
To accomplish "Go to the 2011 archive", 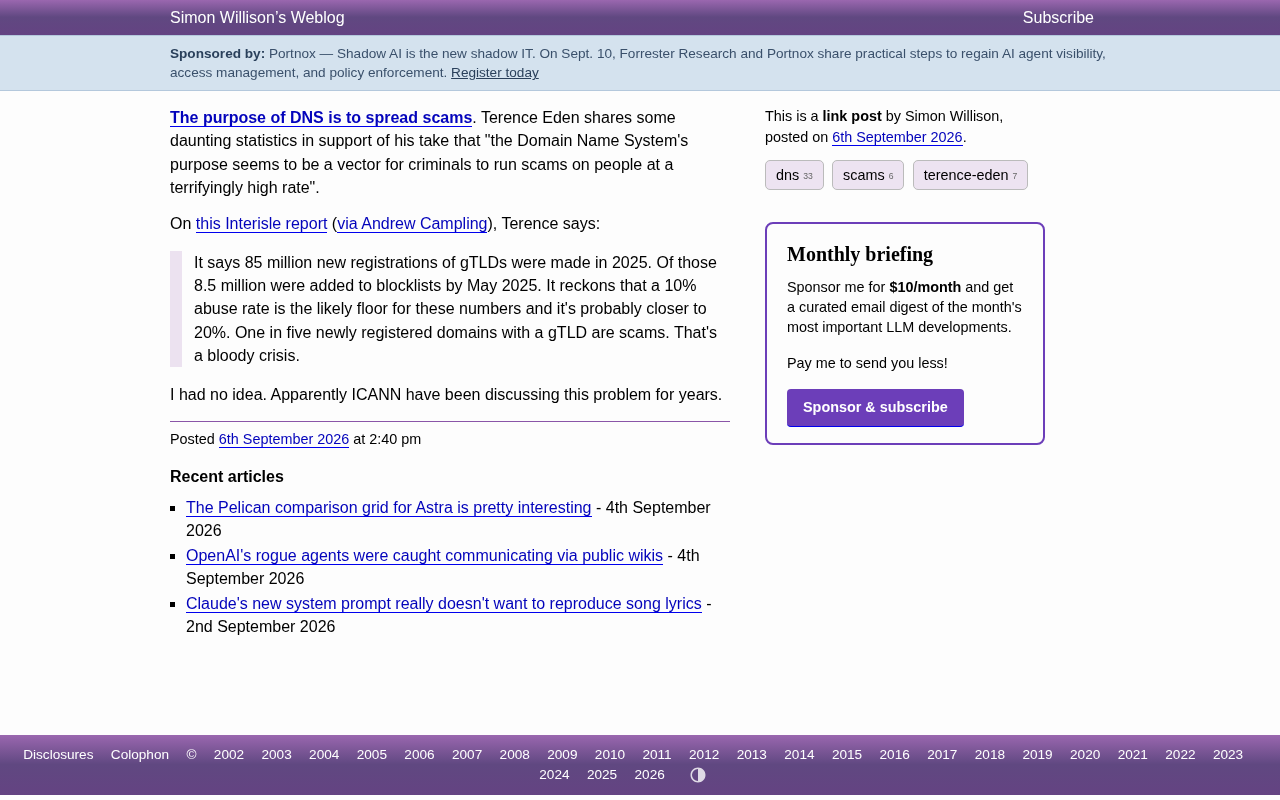I will [x=657, y=755].
